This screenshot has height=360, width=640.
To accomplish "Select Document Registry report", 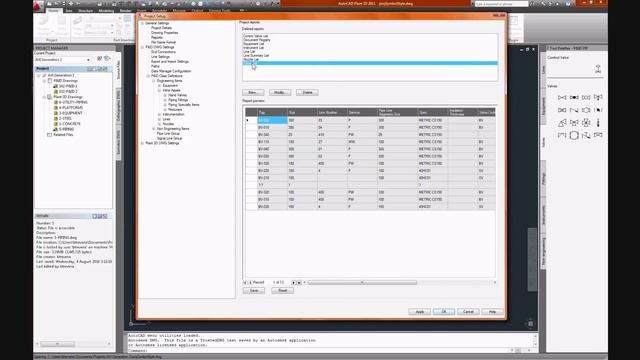I will [257, 40].
